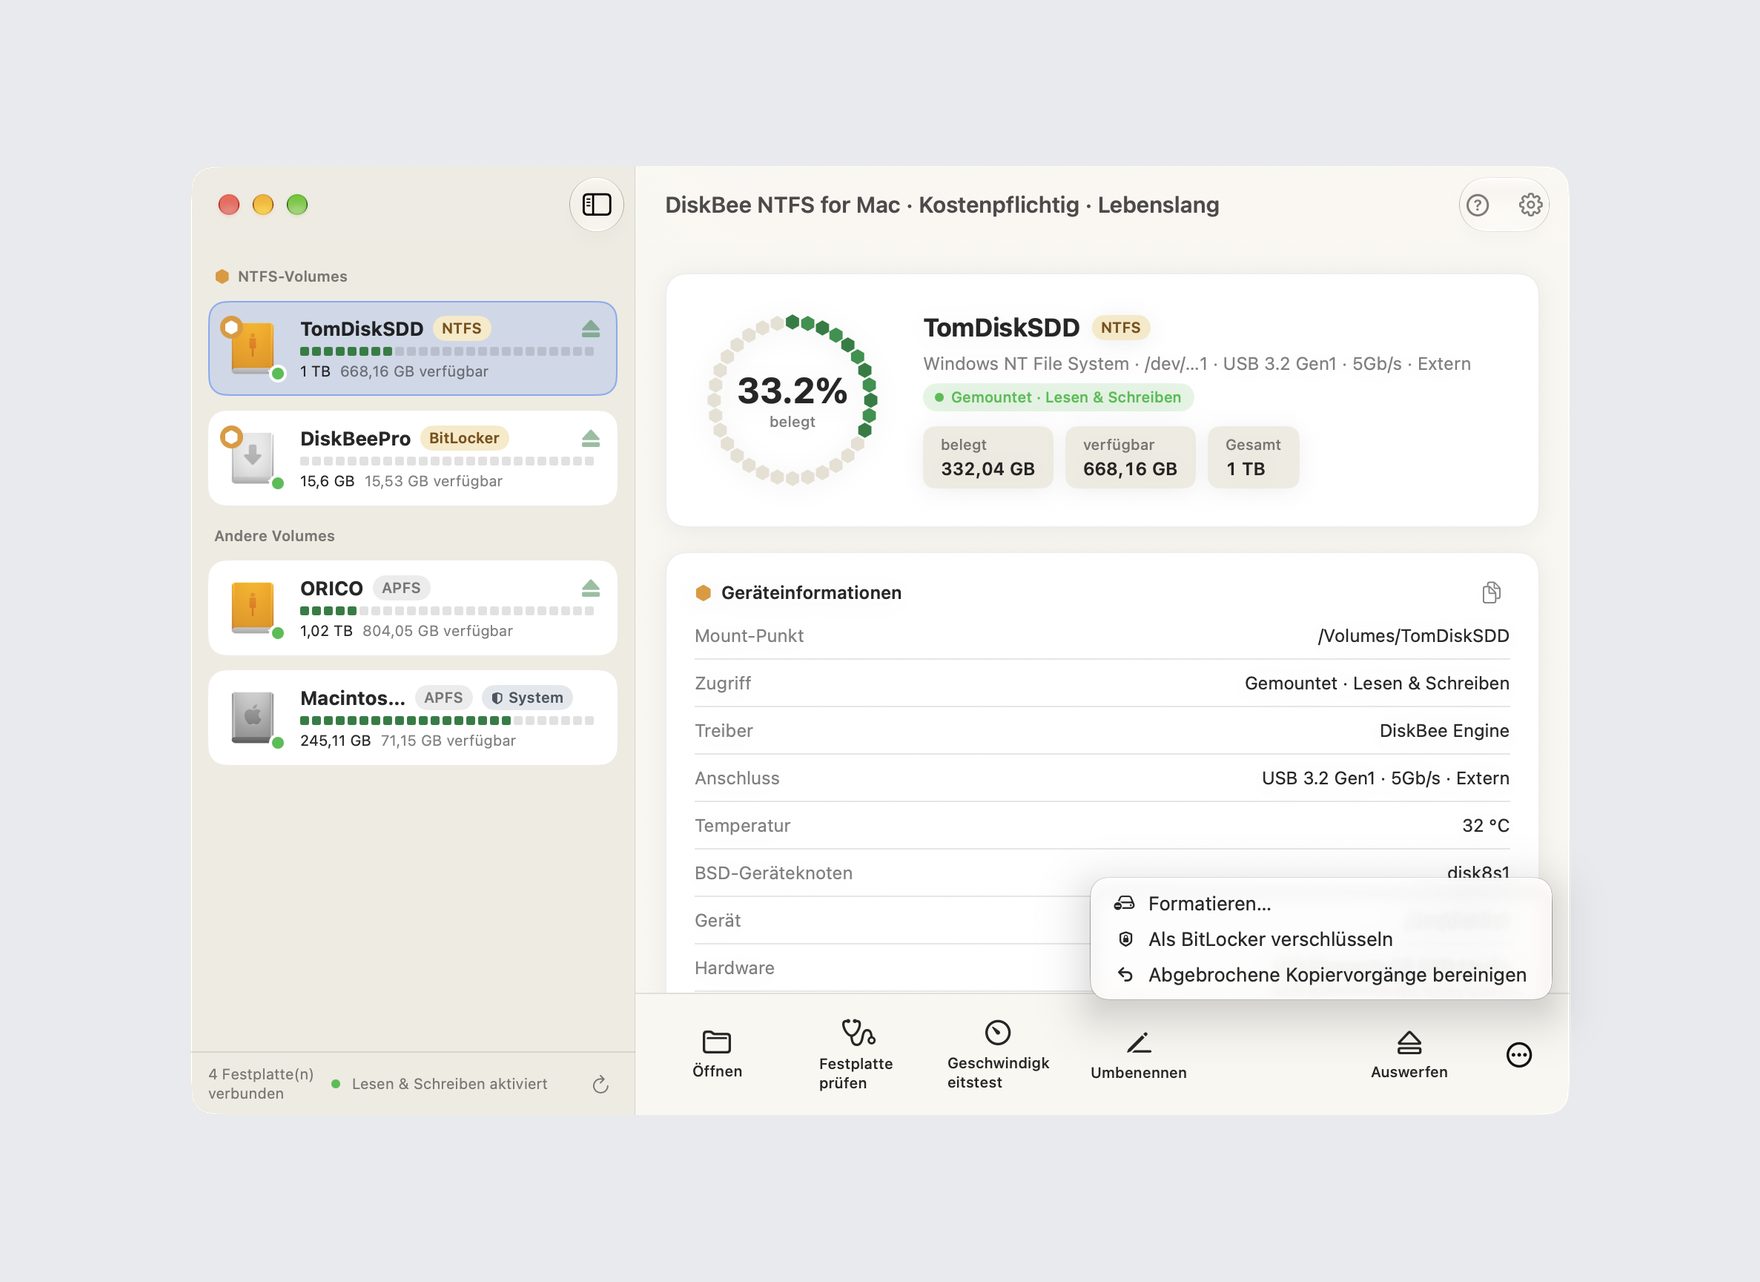Click the ORICO orange drive icon
The image size is (1760, 1282).
click(x=253, y=608)
